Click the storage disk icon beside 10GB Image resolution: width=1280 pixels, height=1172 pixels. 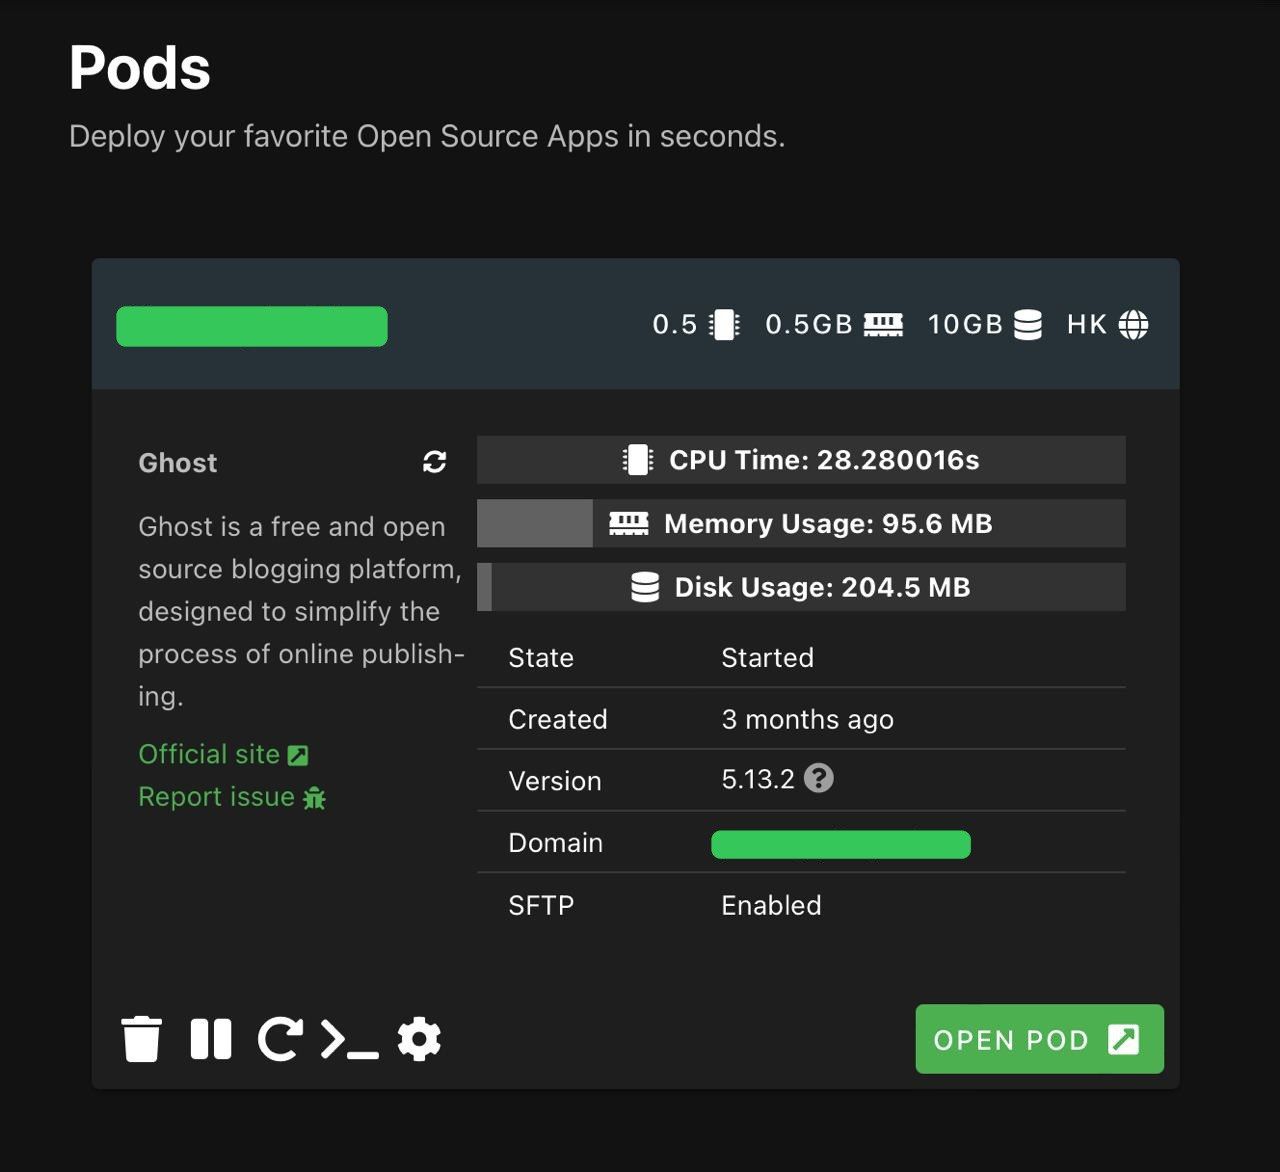(x=1028, y=325)
